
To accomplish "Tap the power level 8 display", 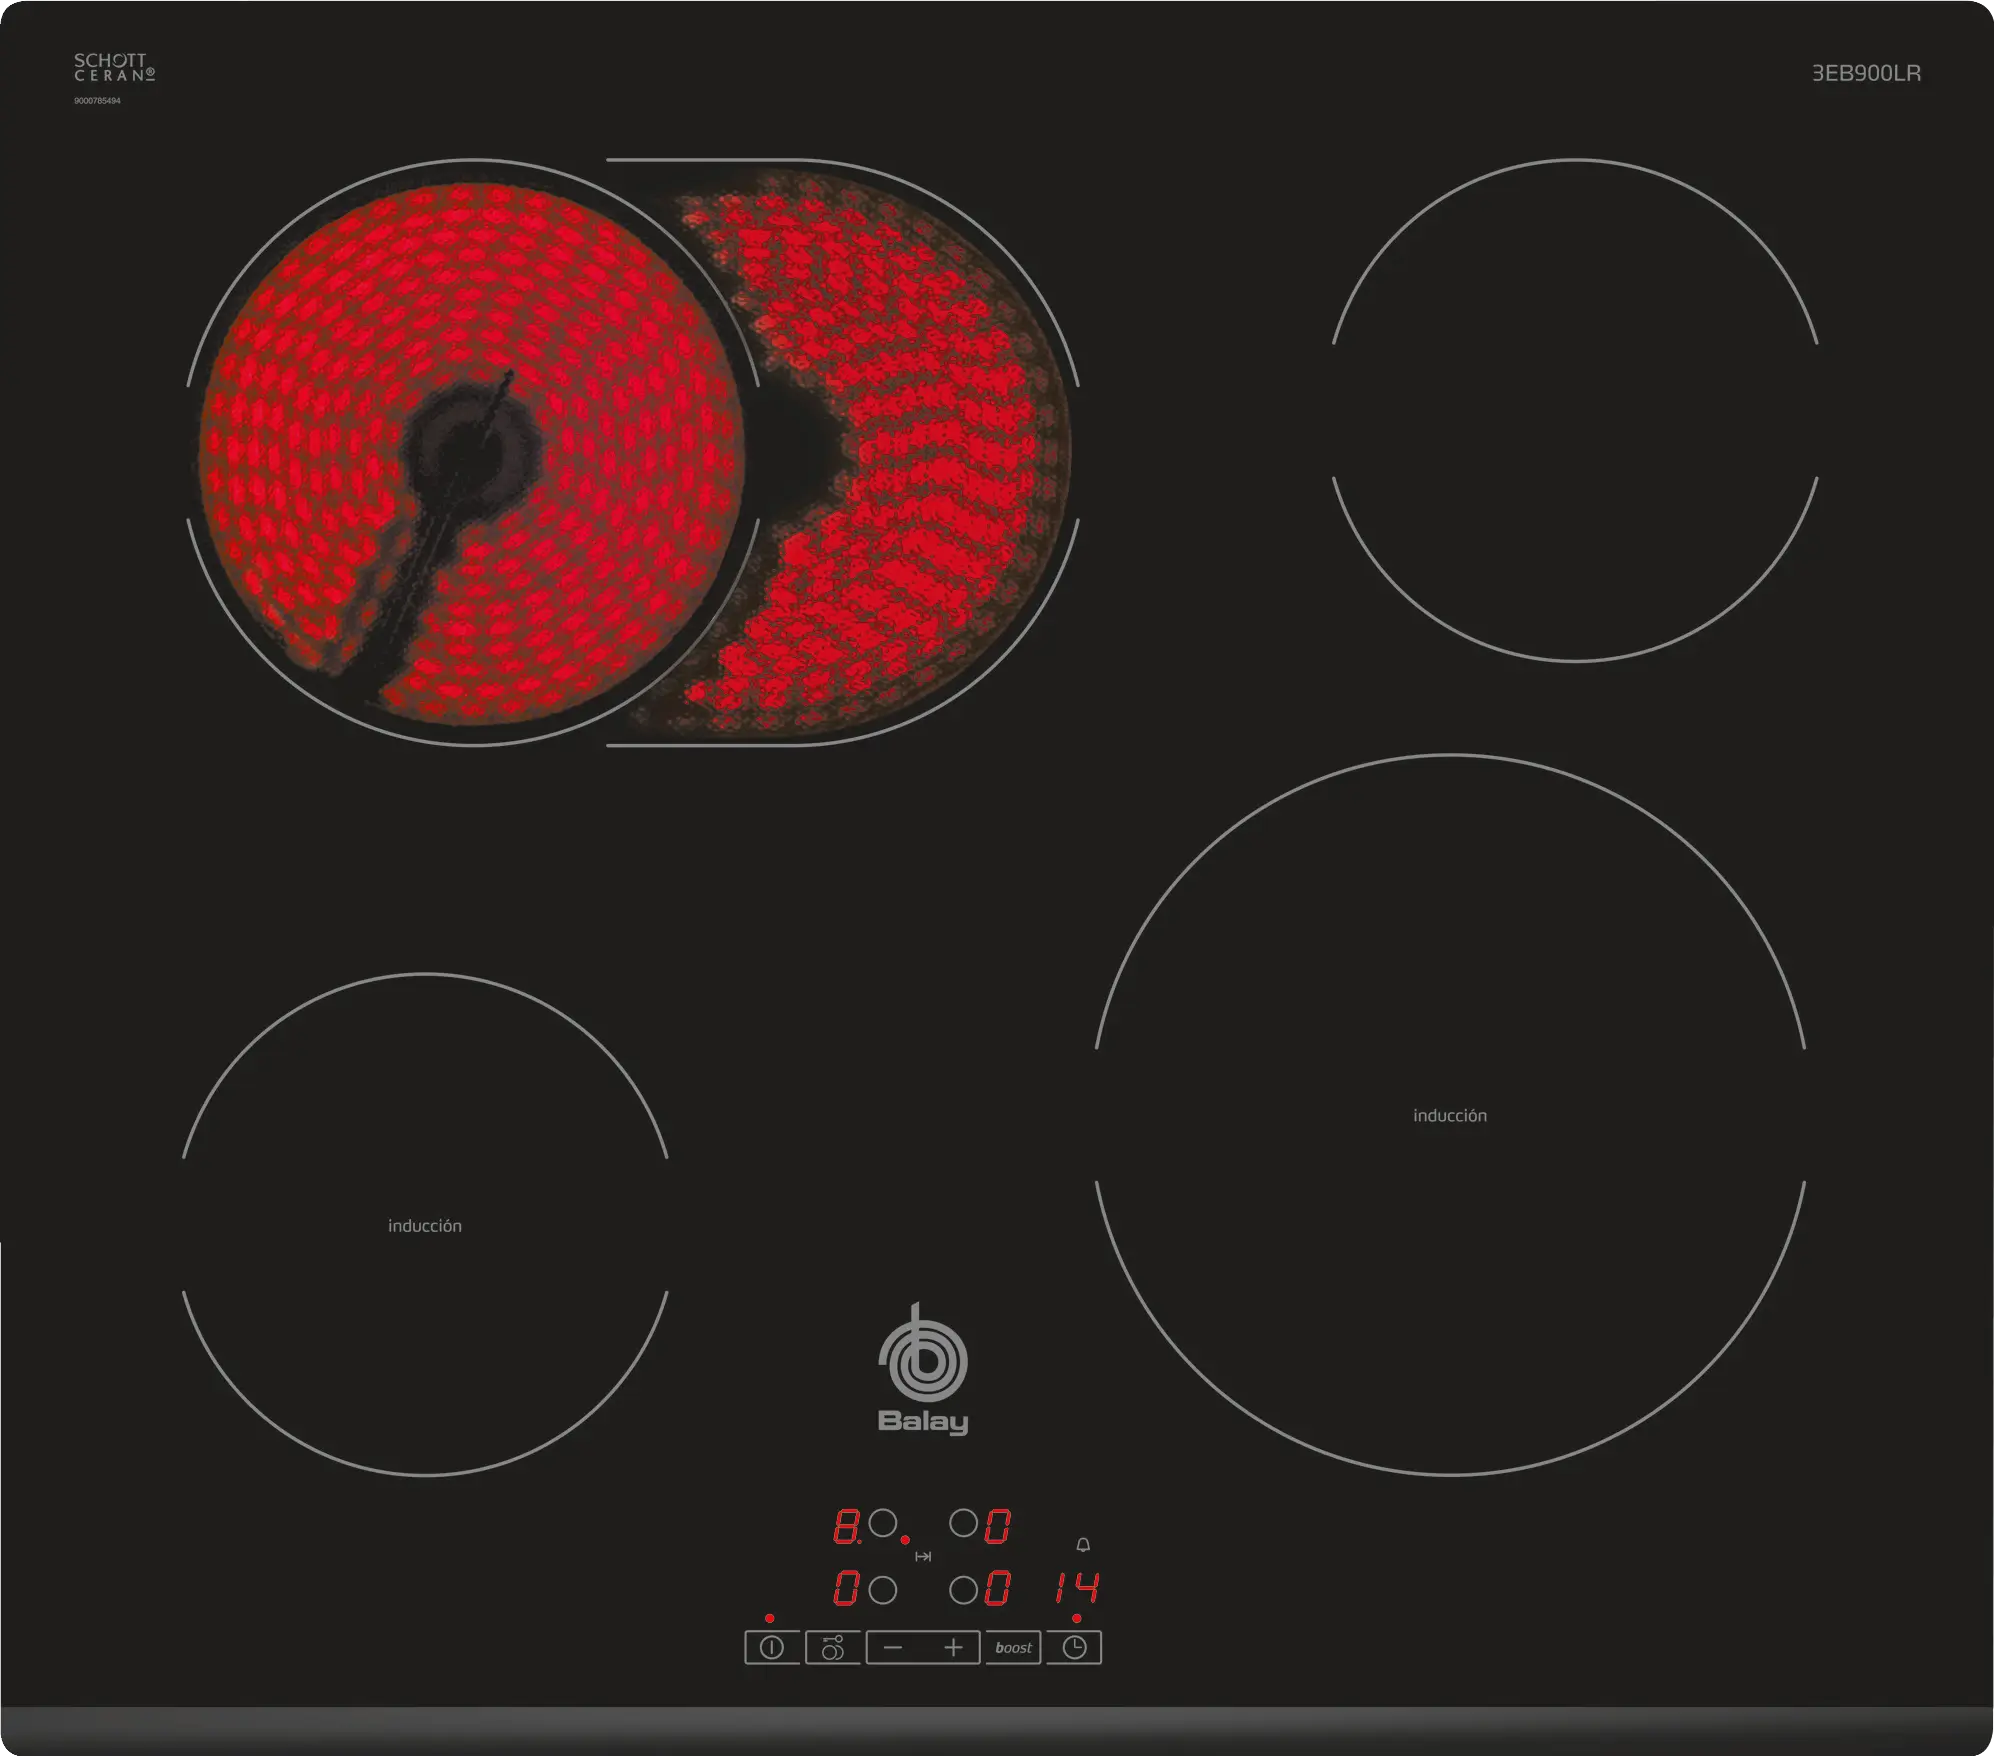I will pyautogui.click(x=846, y=1526).
